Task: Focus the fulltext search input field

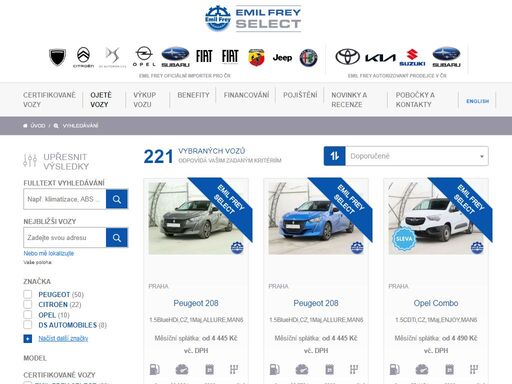Action: tap(65, 199)
